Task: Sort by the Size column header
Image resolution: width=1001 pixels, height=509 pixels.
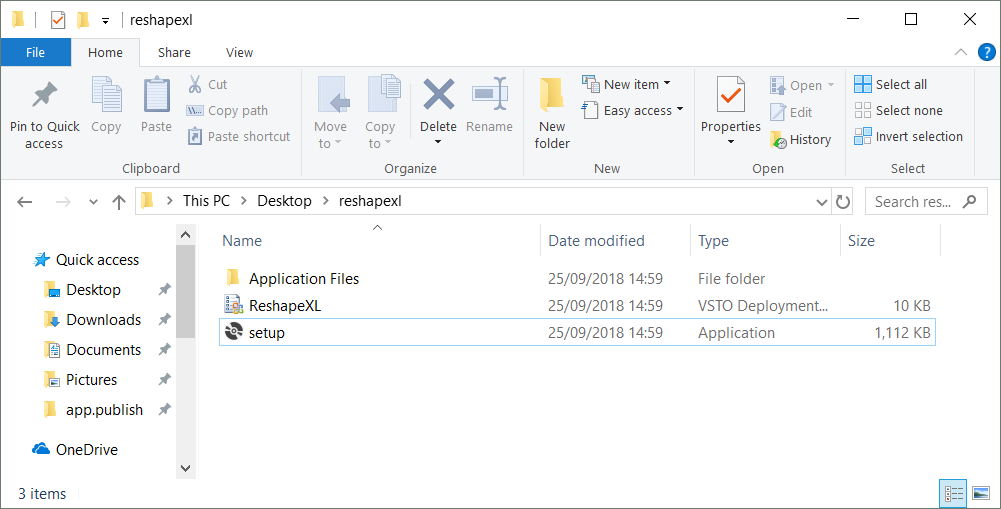Action: (861, 241)
